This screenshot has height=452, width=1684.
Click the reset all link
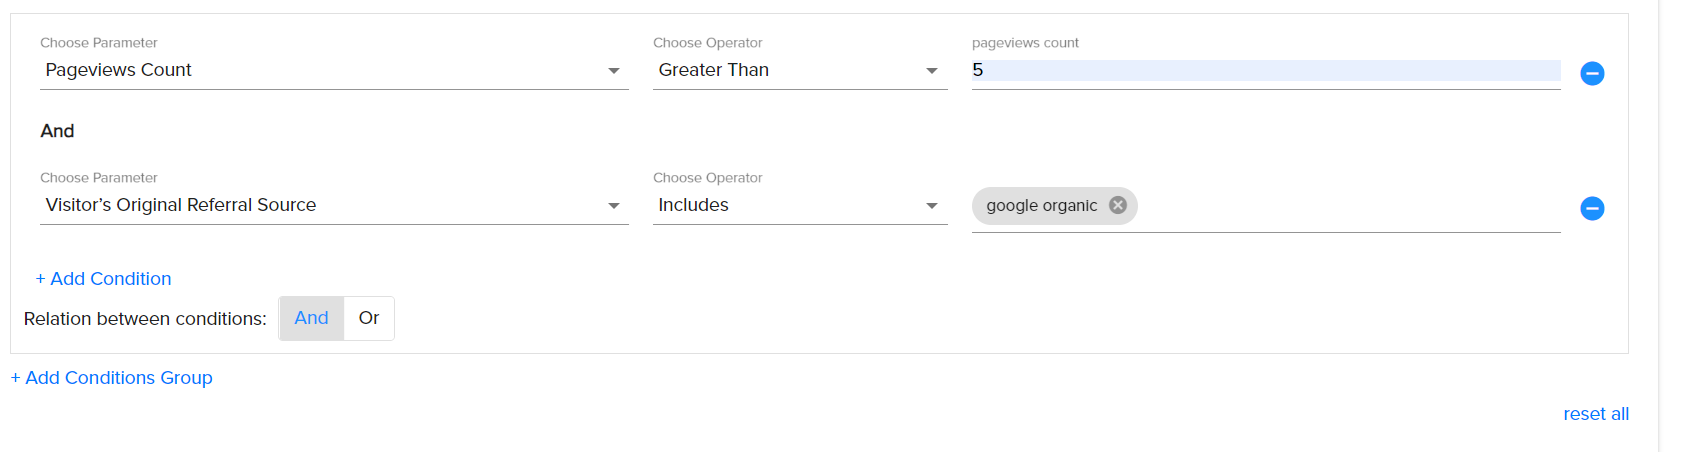coord(1596,414)
